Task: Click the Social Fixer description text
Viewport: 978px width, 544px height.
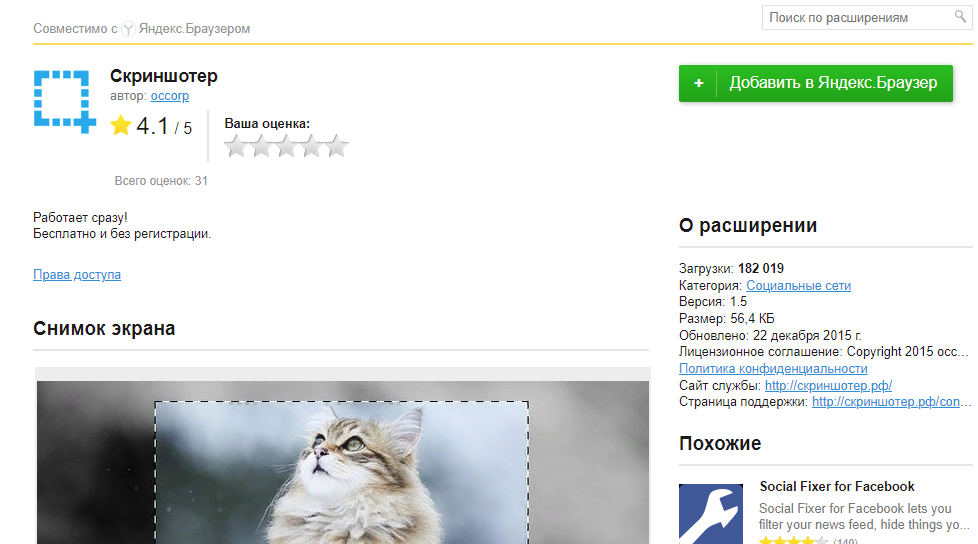Action: (864, 517)
